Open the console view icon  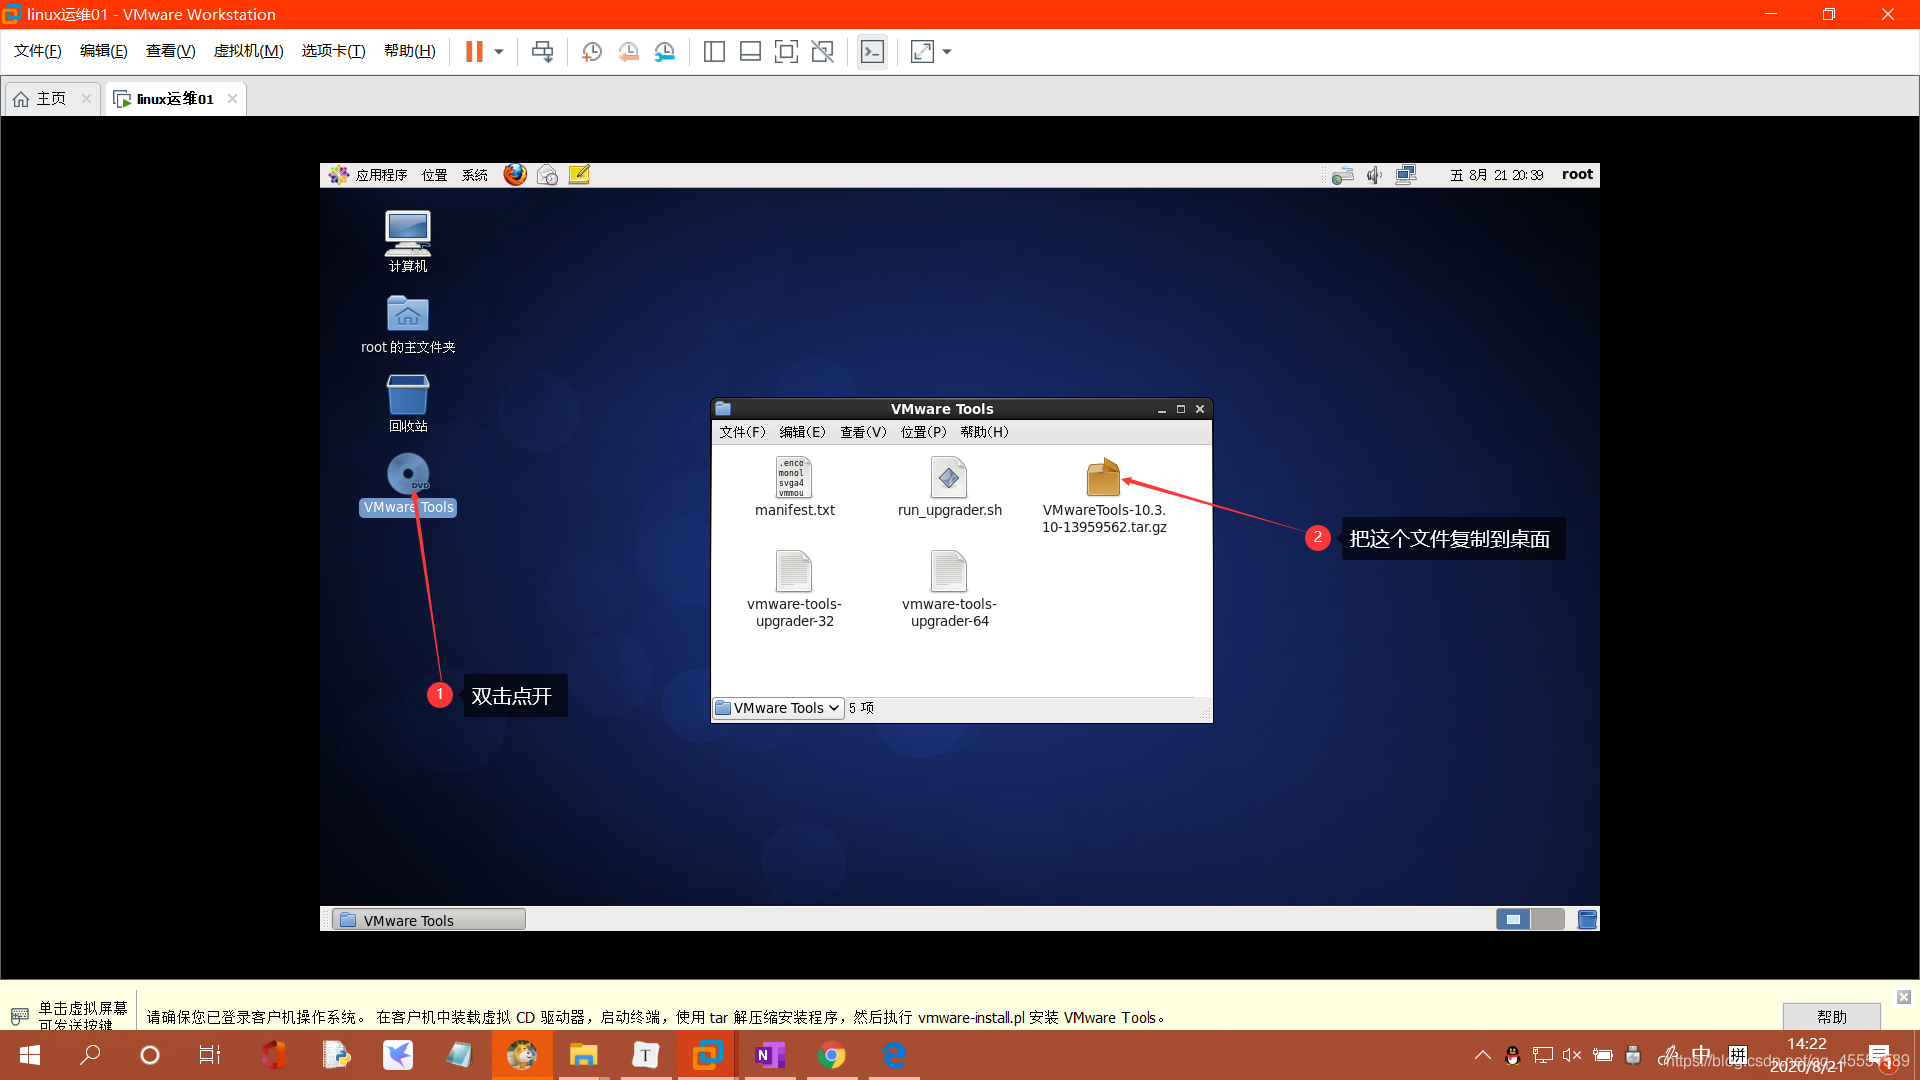tap(872, 52)
